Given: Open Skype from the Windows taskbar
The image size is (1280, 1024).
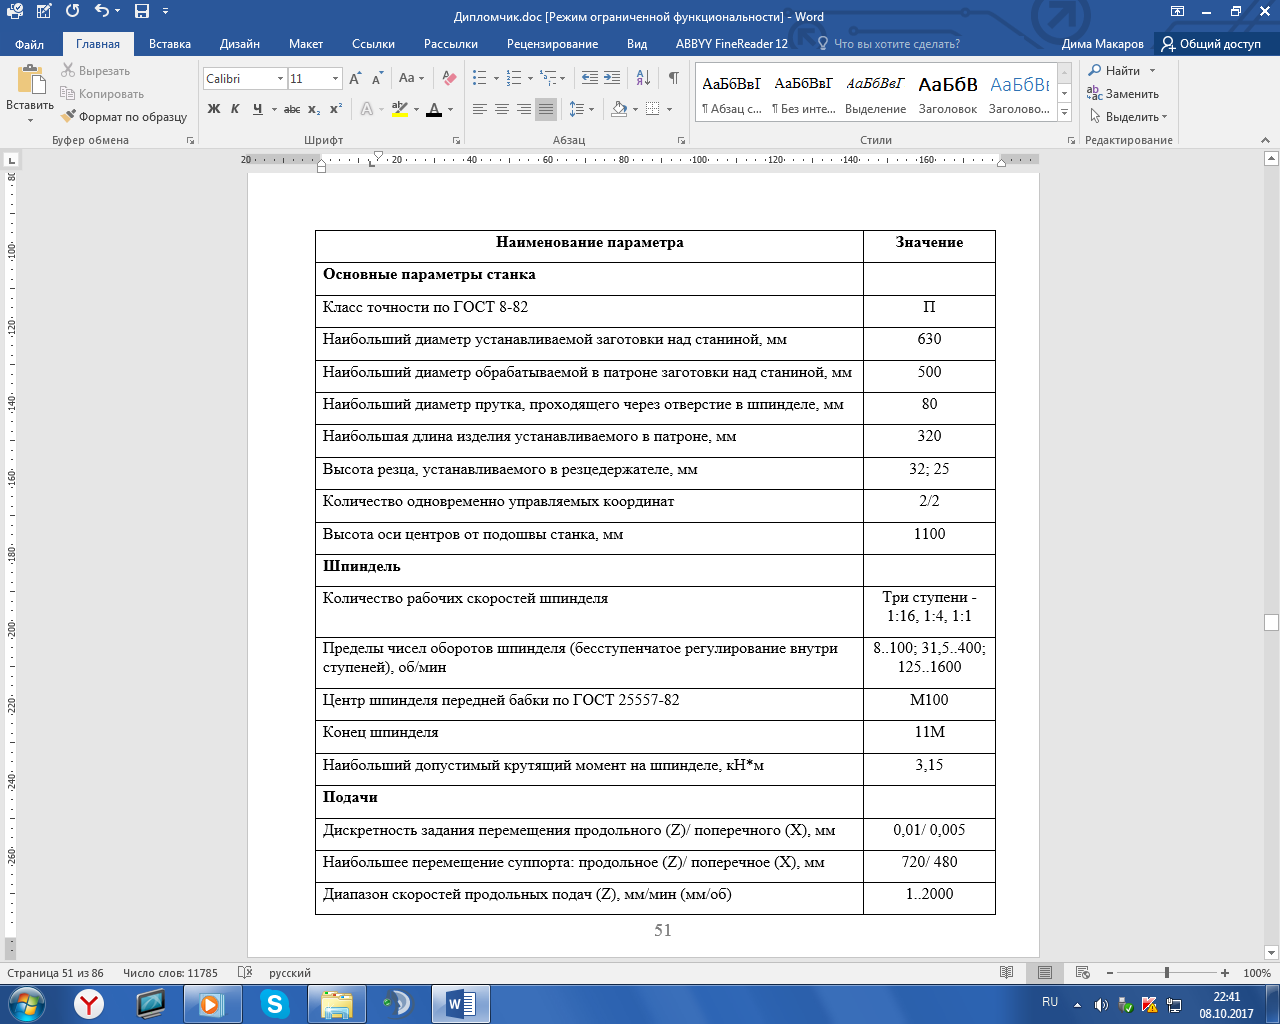Looking at the screenshot, I should coord(274,1003).
